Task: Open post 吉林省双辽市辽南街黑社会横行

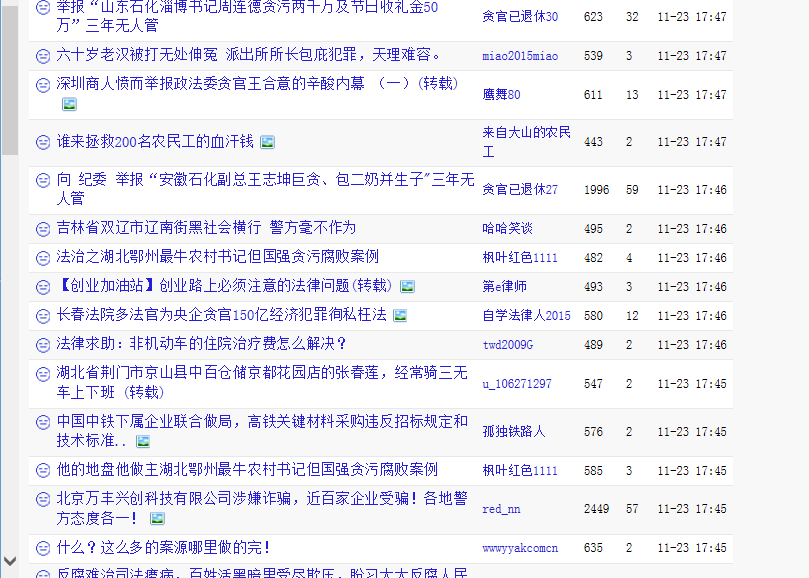Action: click(206, 228)
